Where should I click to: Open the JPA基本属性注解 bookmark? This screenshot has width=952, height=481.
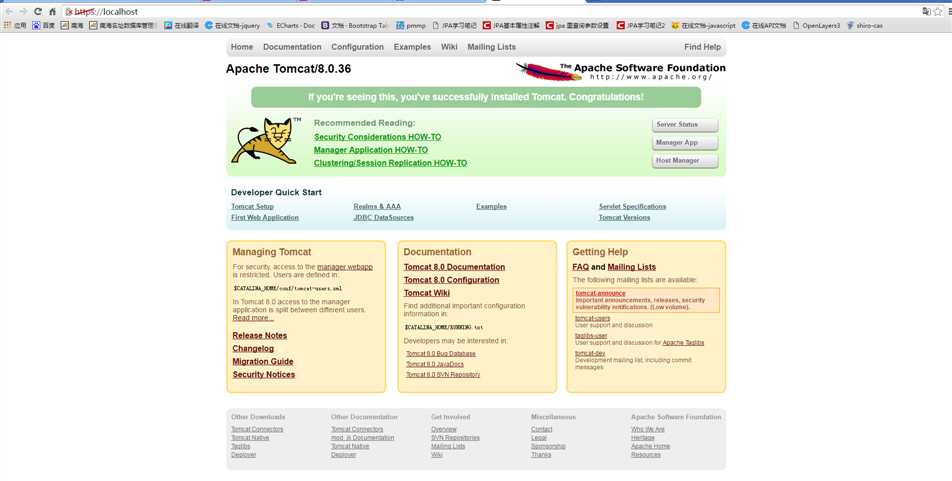[x=511, y=26]
